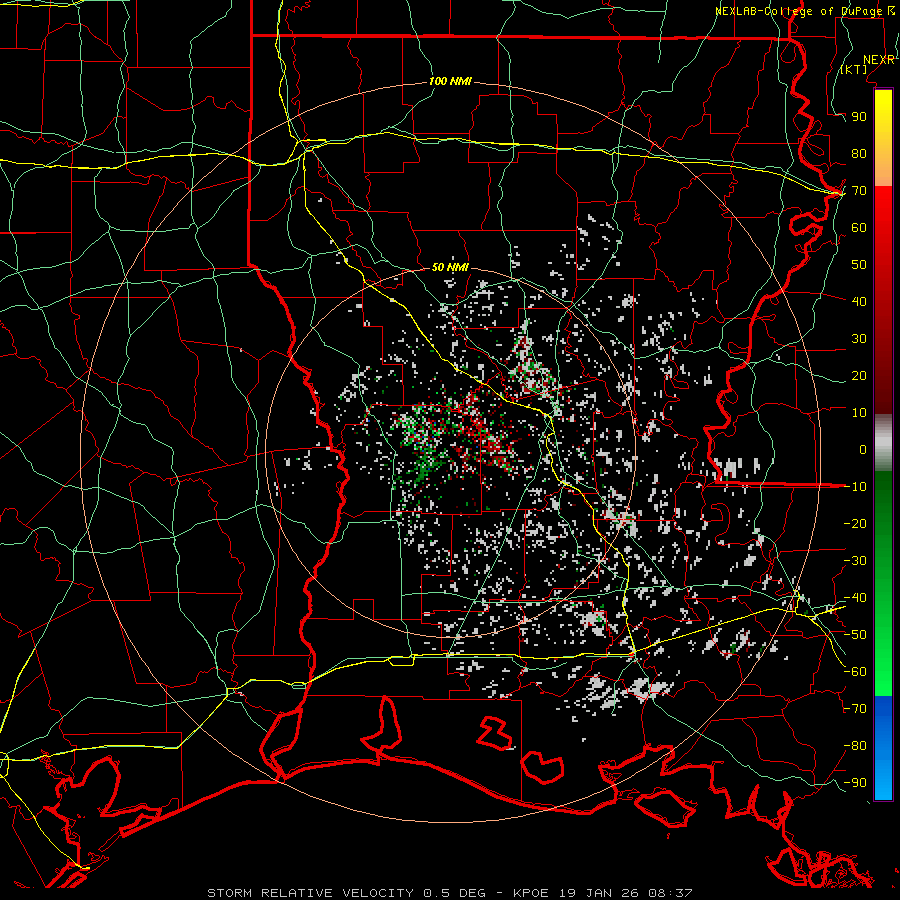Pick the gray zero-velocity color bar segment
This screenshot has height=900, width=900.
883,443
